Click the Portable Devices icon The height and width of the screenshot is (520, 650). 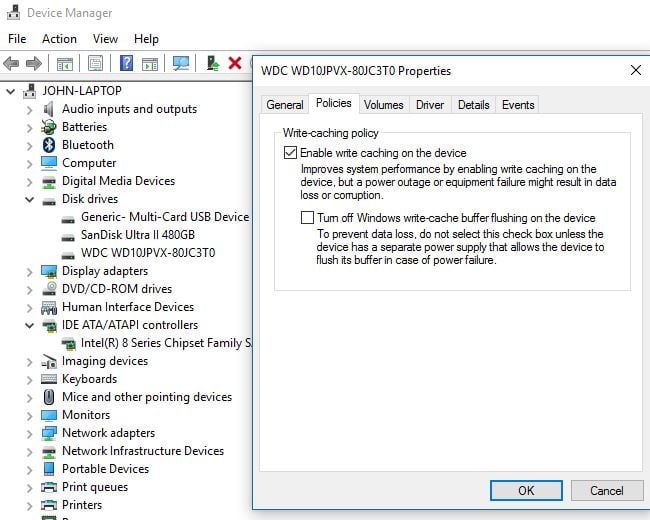pyautogui.click(x=49, y=469)
